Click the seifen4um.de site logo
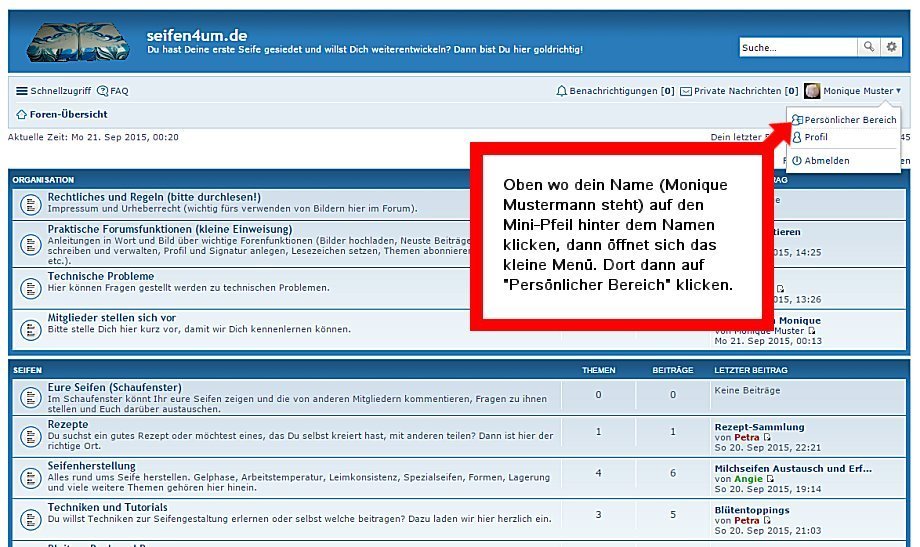 point(78,42)
